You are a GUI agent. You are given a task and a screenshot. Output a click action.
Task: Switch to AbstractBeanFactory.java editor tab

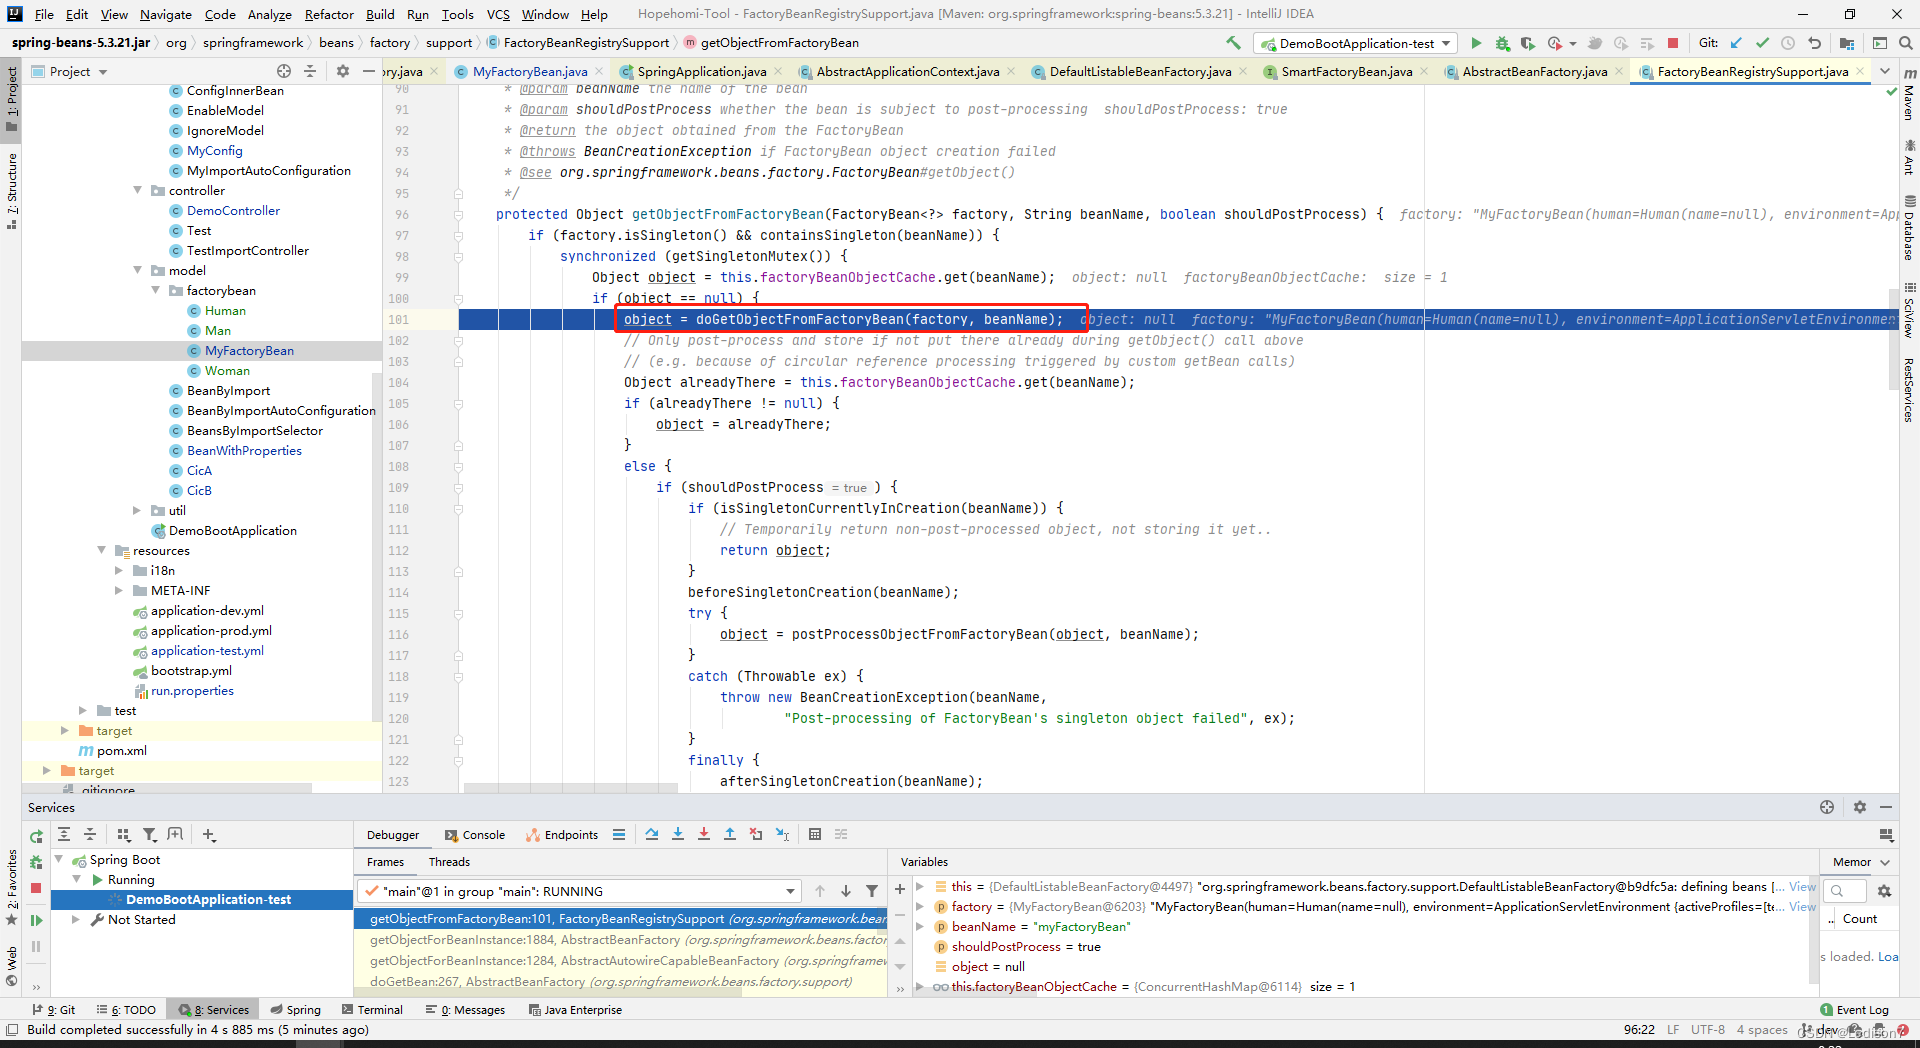pyautogui.click(x=1534, y=71)
